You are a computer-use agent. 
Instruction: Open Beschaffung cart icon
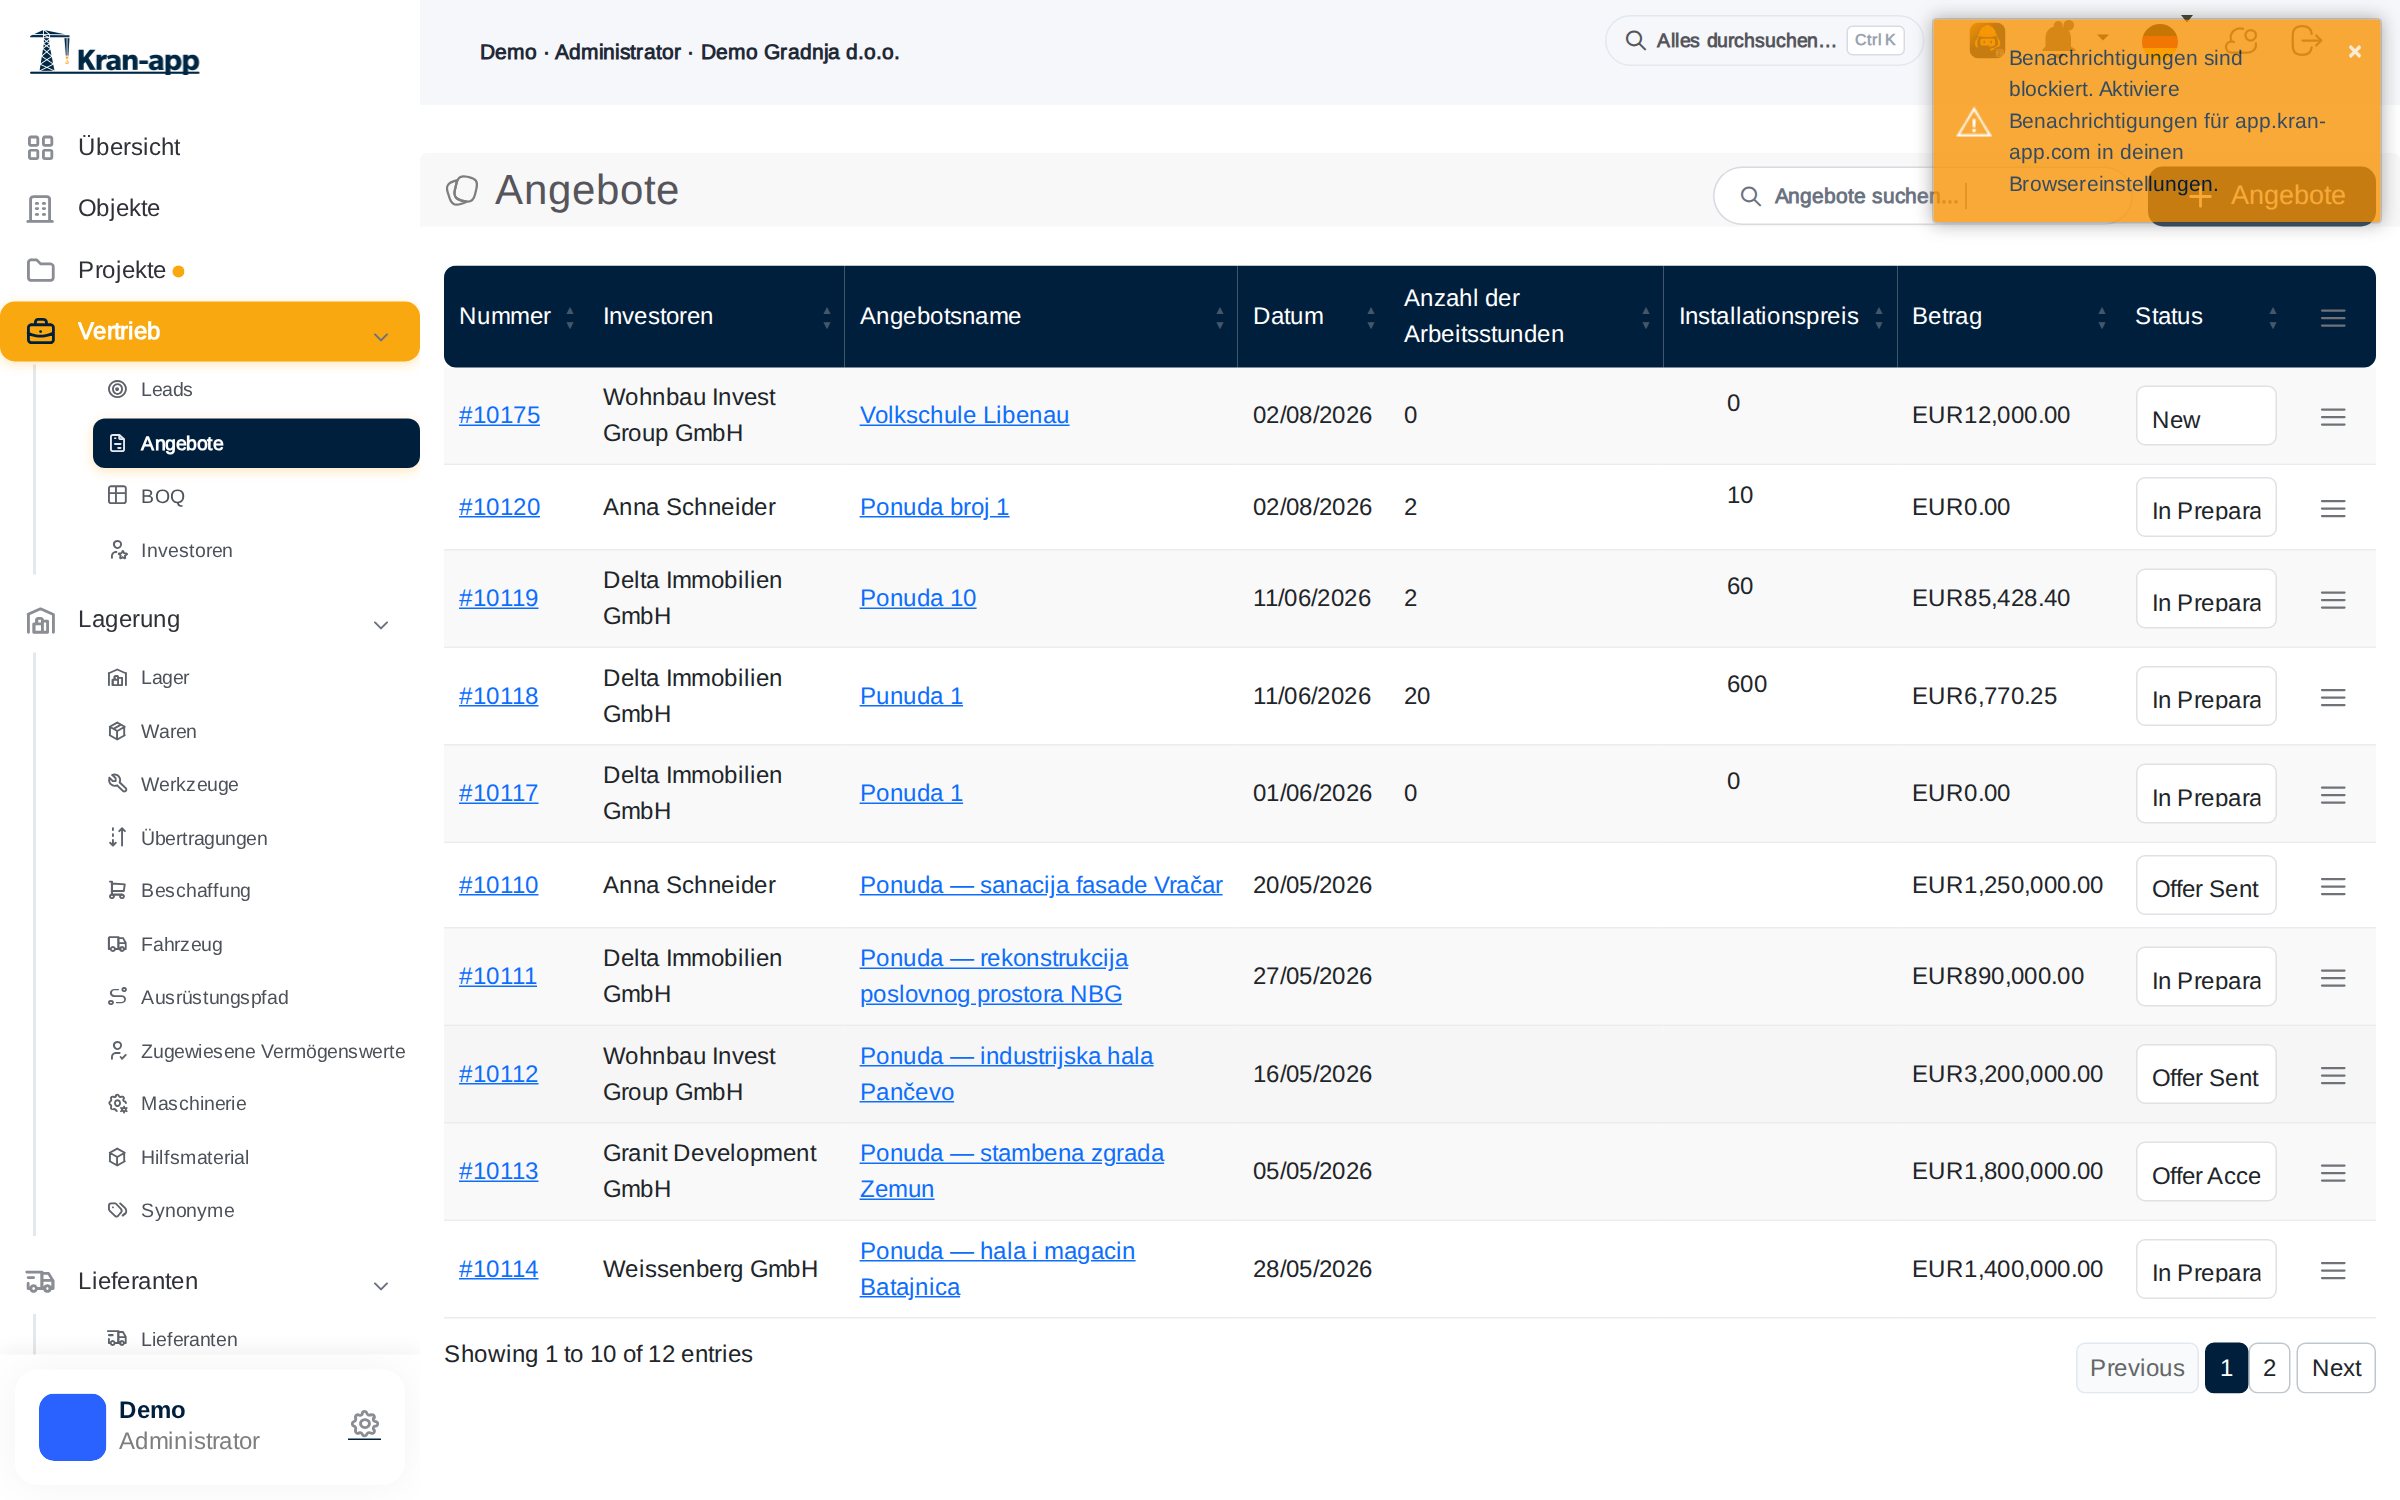pos(117,890)
